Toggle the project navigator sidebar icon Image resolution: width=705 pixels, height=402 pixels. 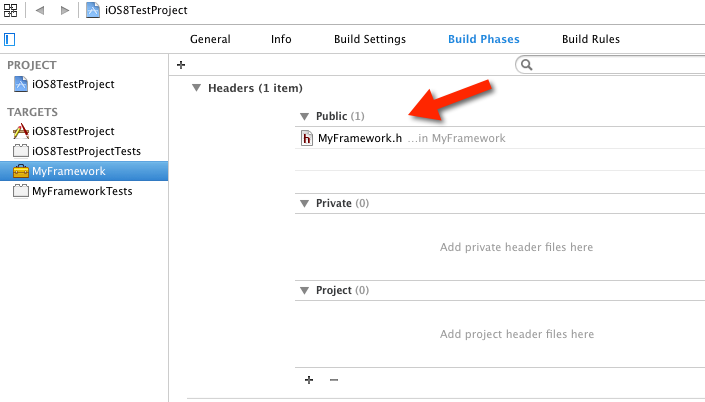[x=10, y=40]
